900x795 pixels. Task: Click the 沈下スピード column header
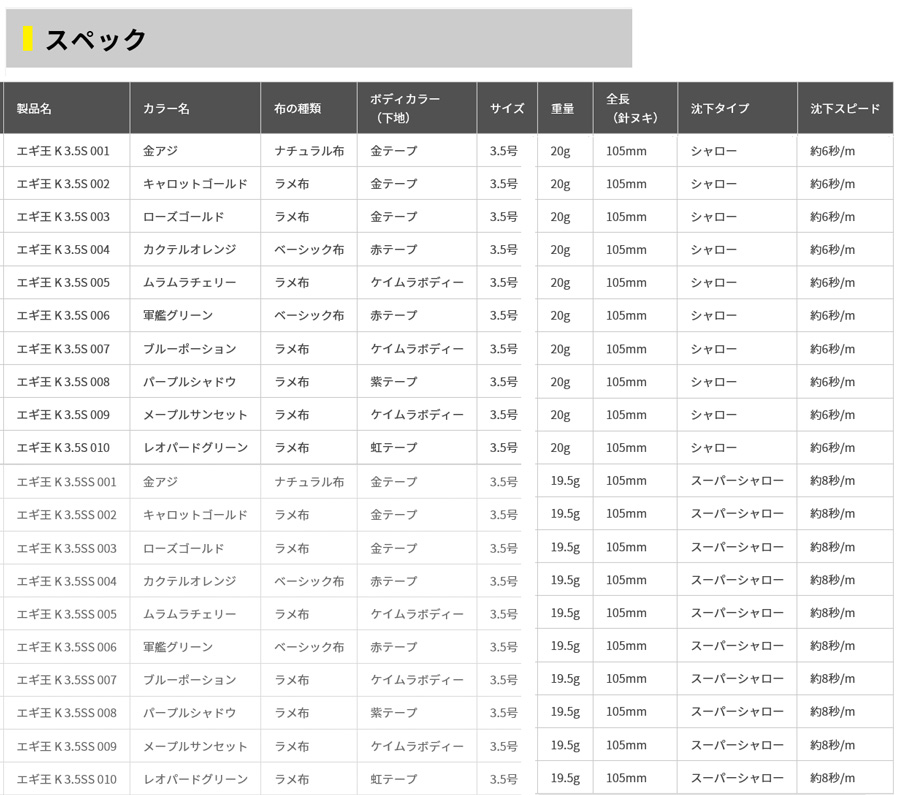tap(845, 108)
